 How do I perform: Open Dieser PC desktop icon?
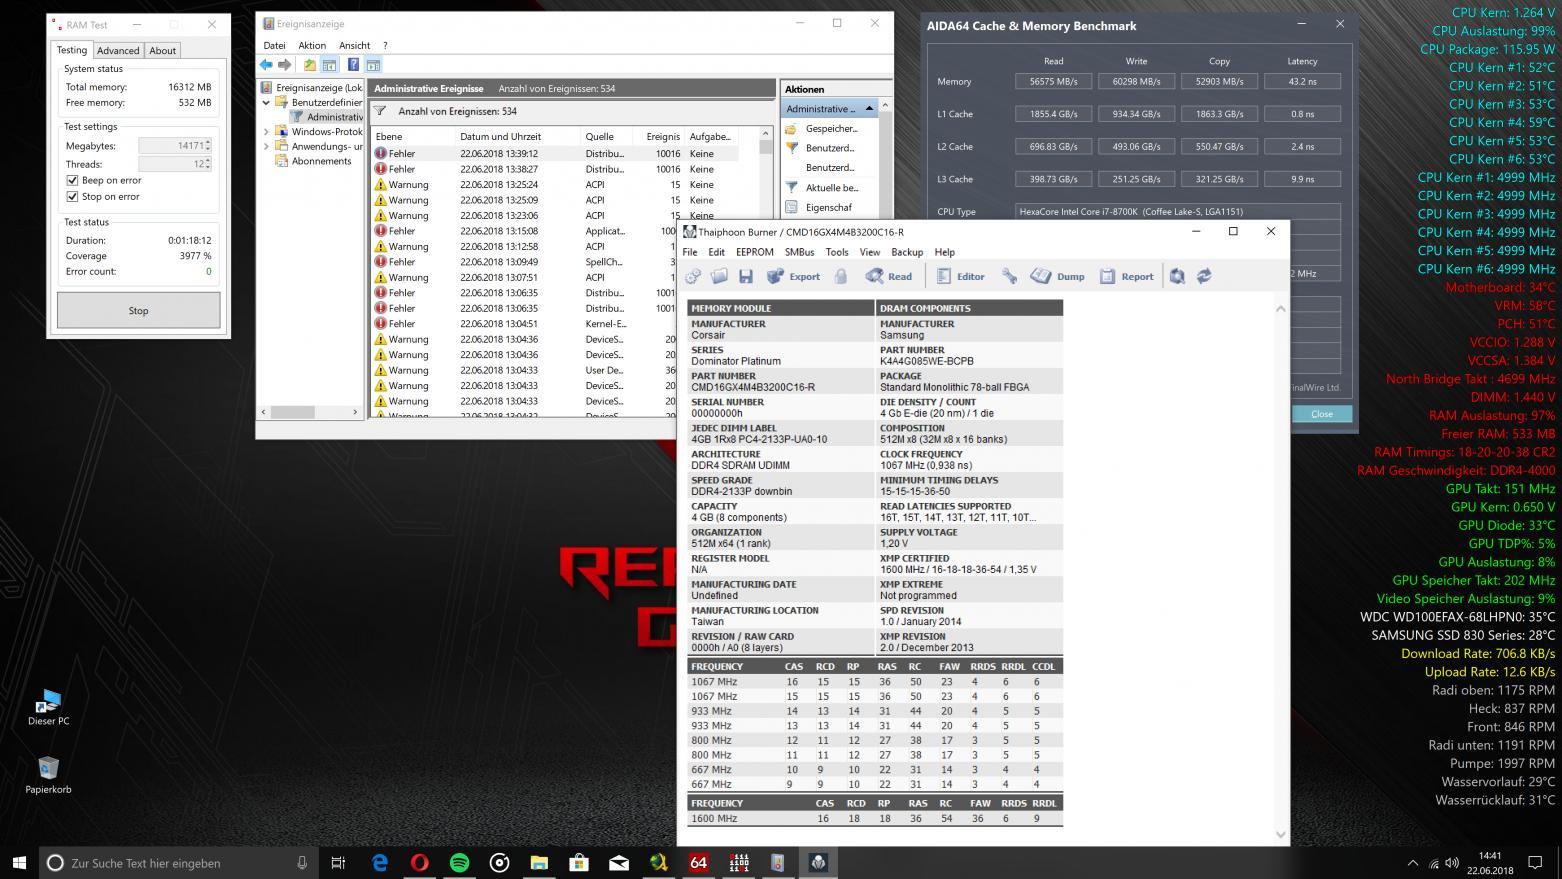pos(48,706)
